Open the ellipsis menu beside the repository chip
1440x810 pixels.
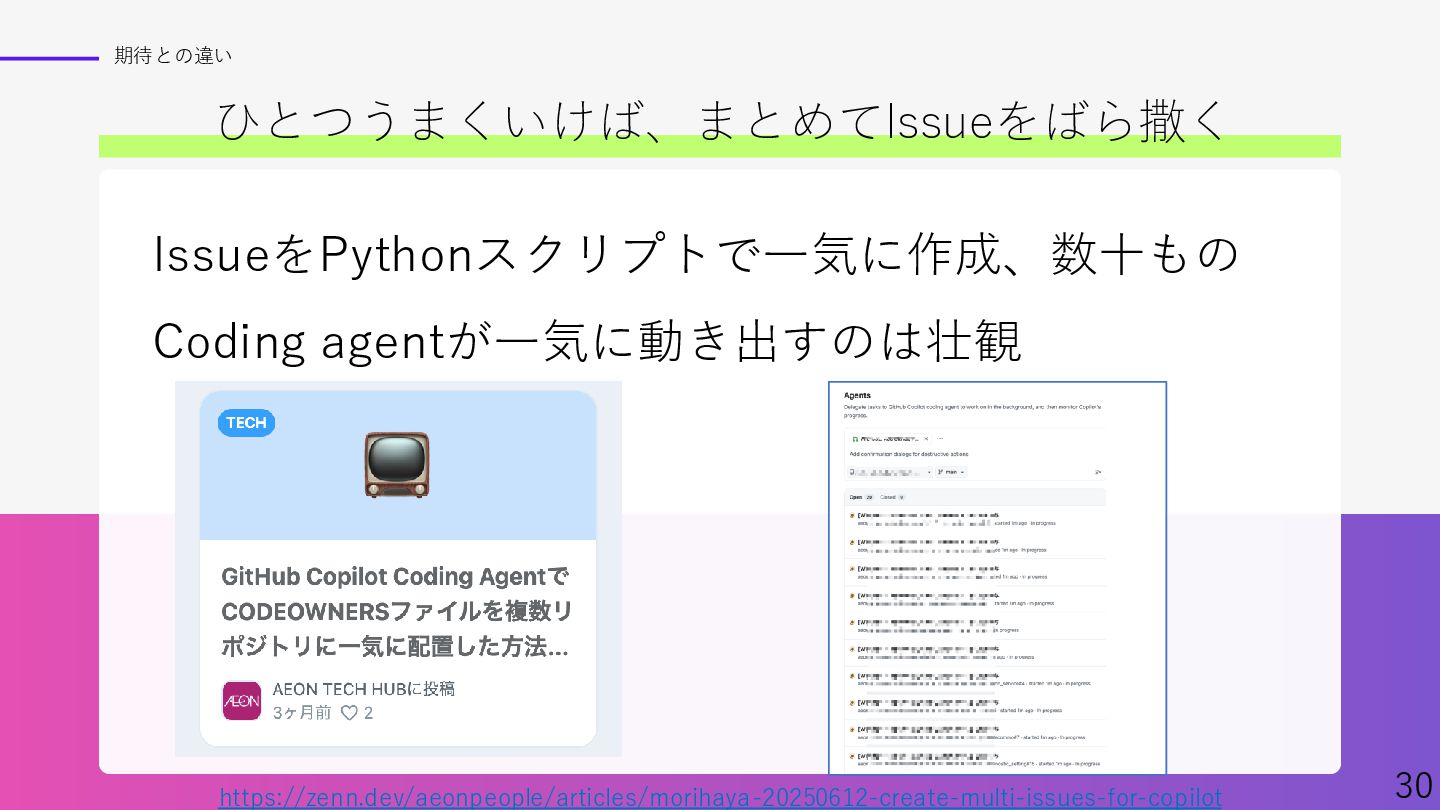click(x=940, y=439)
